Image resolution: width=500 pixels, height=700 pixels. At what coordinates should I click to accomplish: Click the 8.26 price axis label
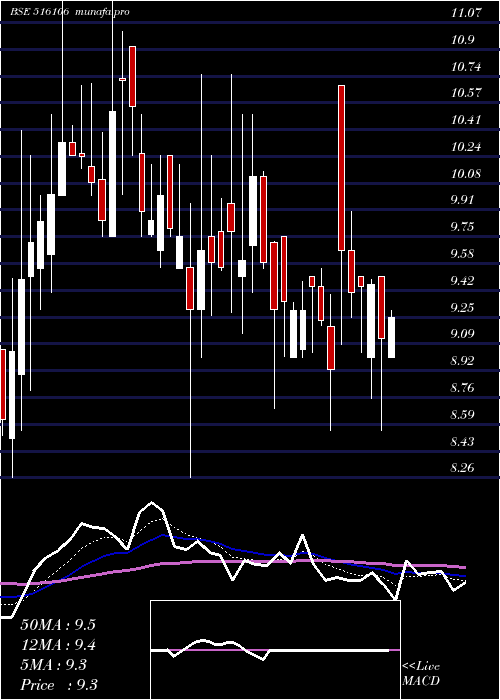[462, 468]
